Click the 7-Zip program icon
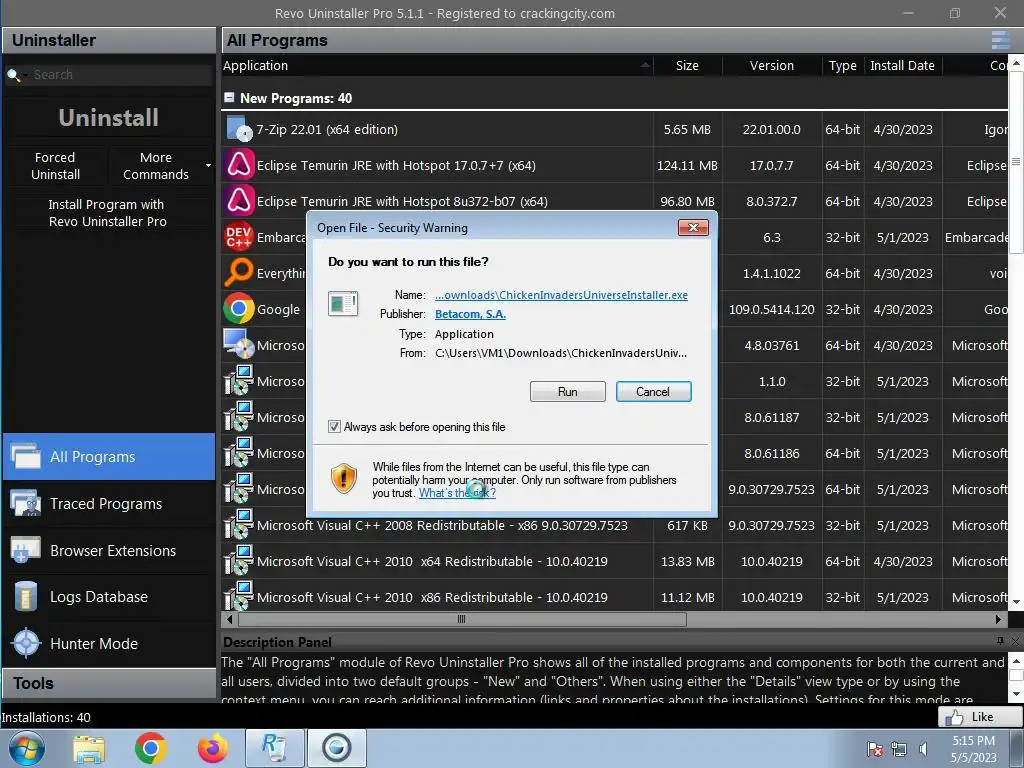Screen dimensions: 1024x768 coord(239,129)
